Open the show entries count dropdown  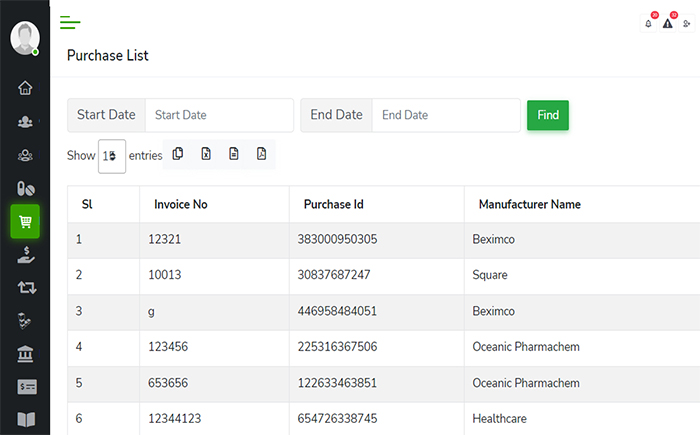click(111, 156)
